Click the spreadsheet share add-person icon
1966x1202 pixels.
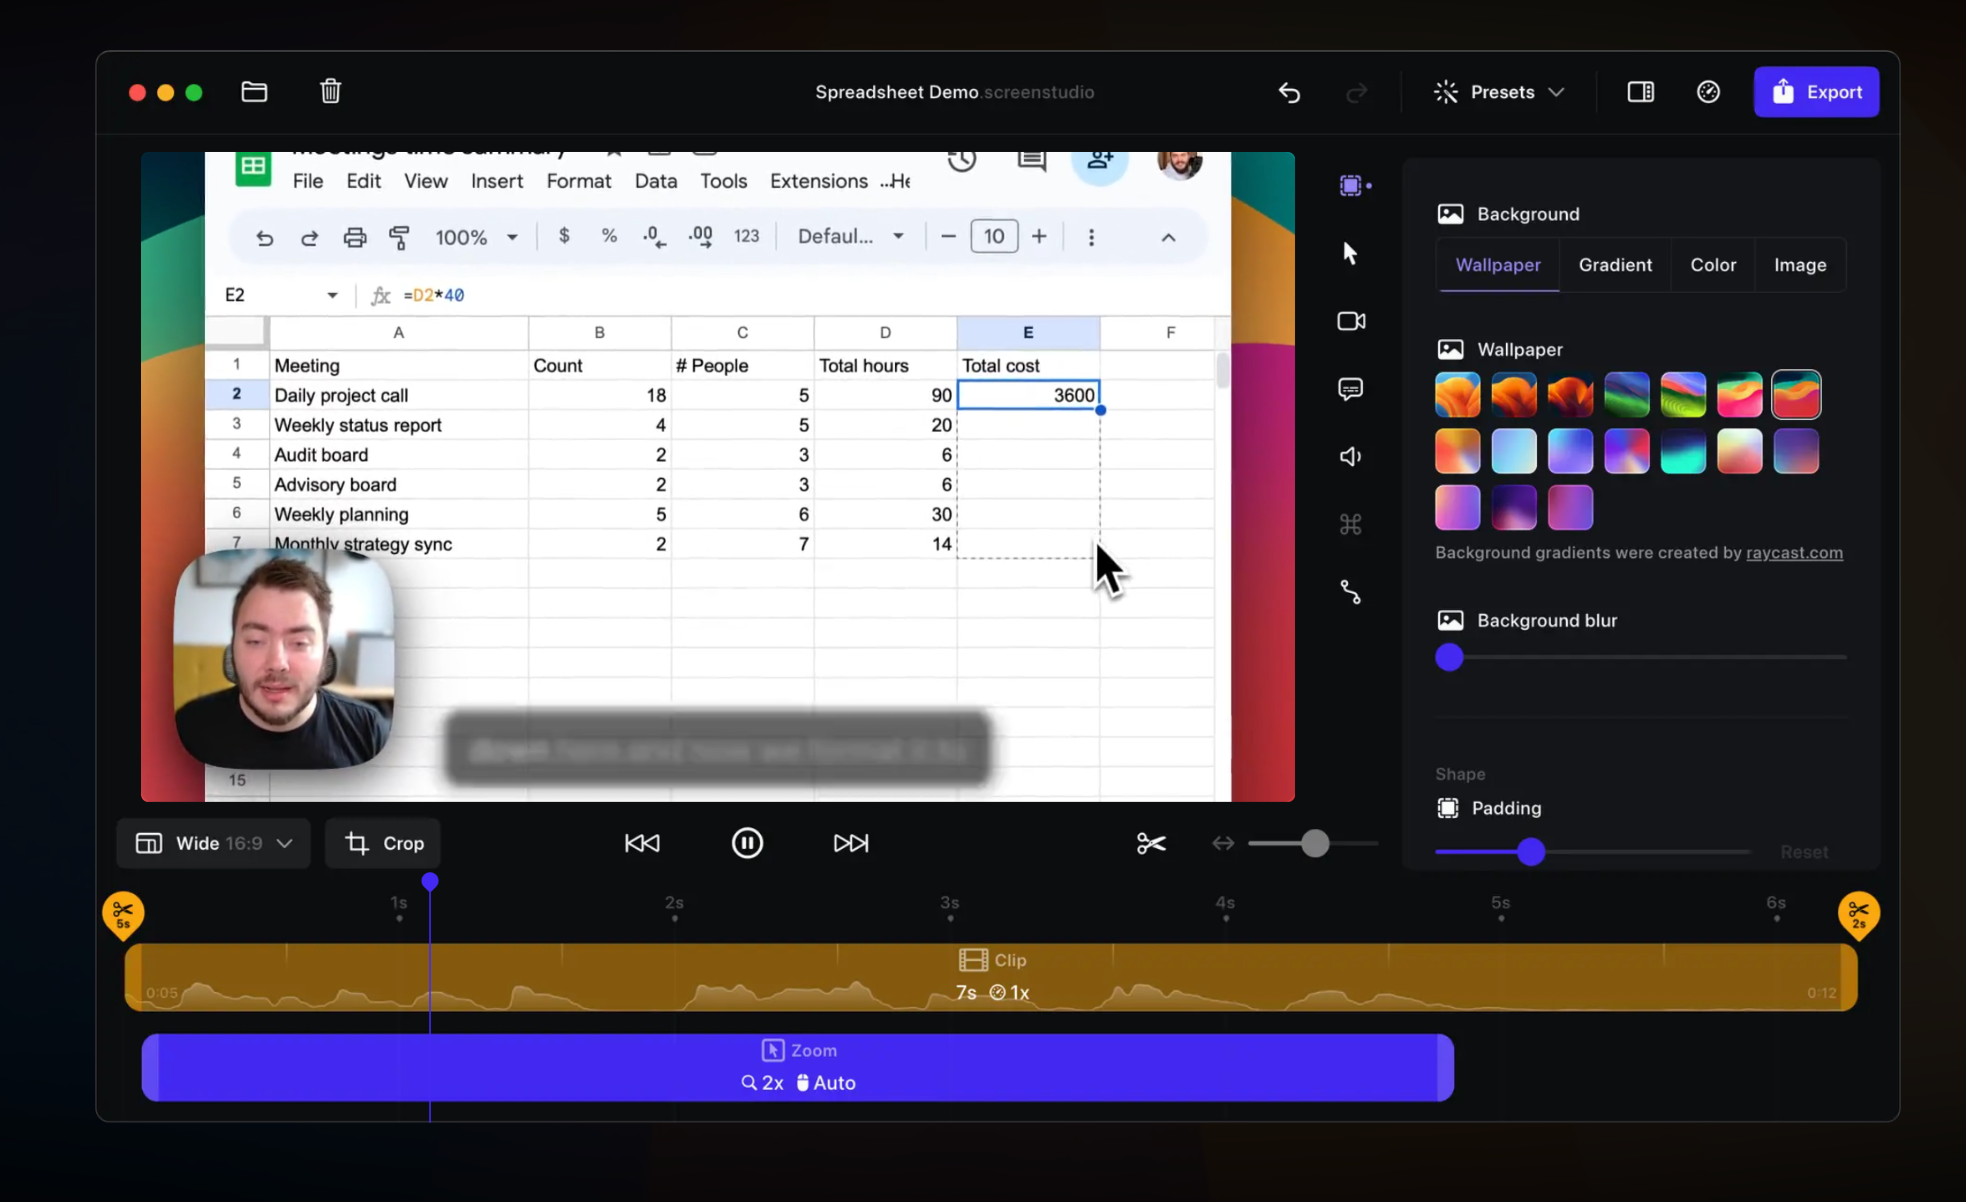click(1100, 161)
